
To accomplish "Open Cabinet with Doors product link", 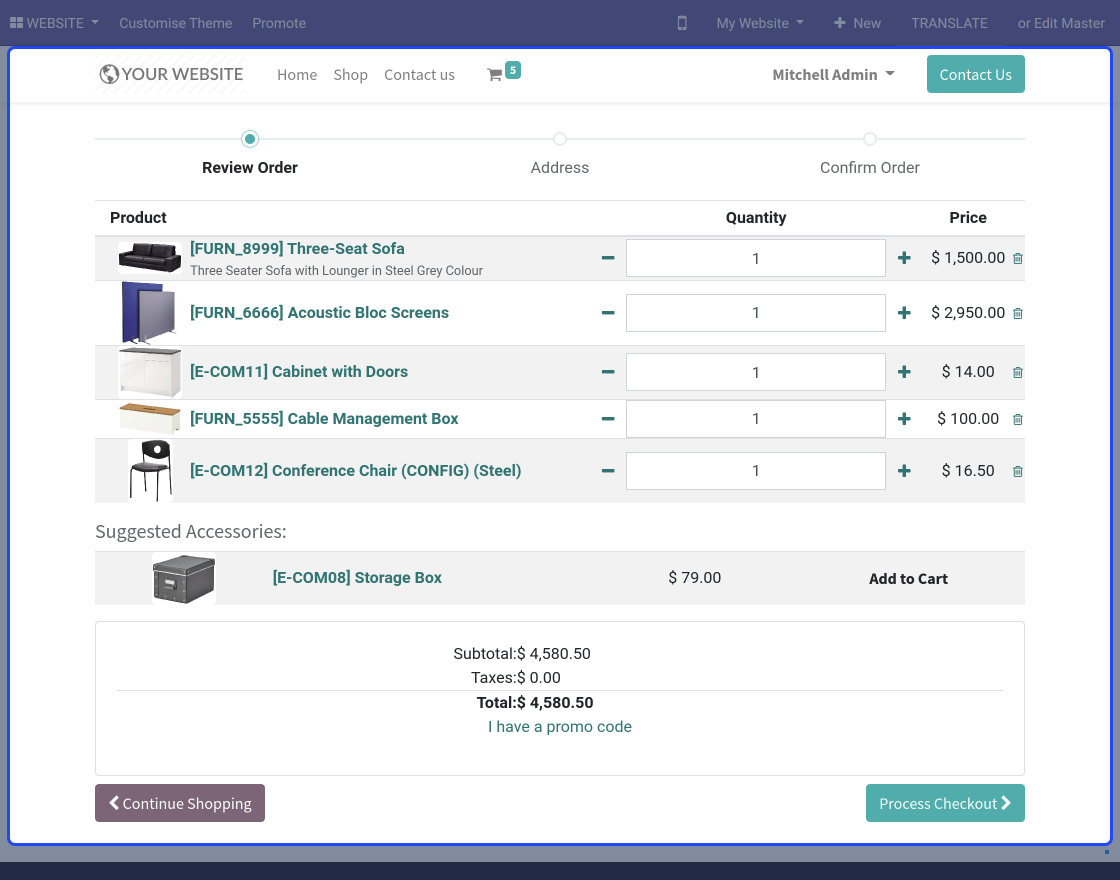I will click(299, 371).
